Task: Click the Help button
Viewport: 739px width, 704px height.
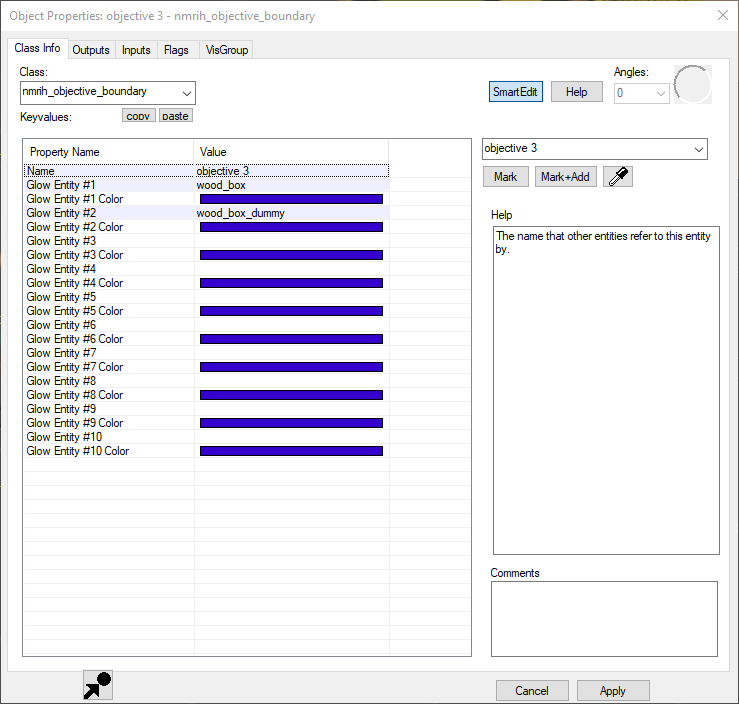Action: click(576, 92)
